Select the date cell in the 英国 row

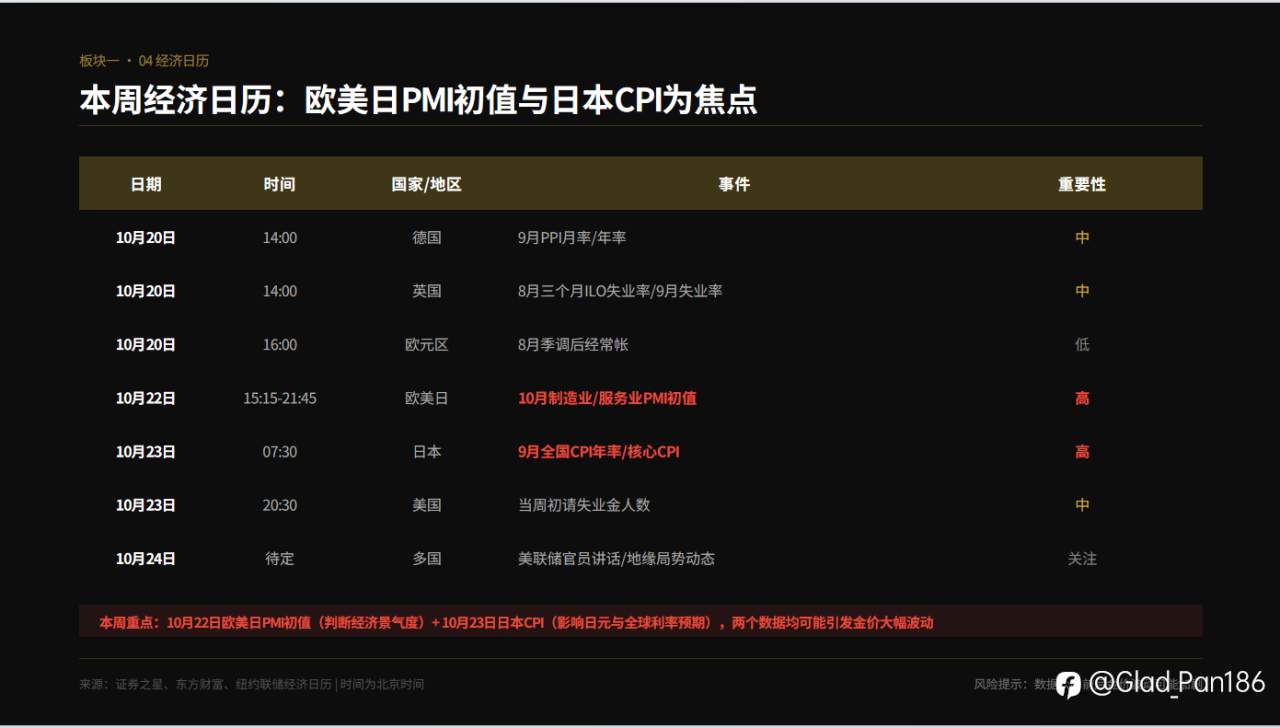pos(146,291)
